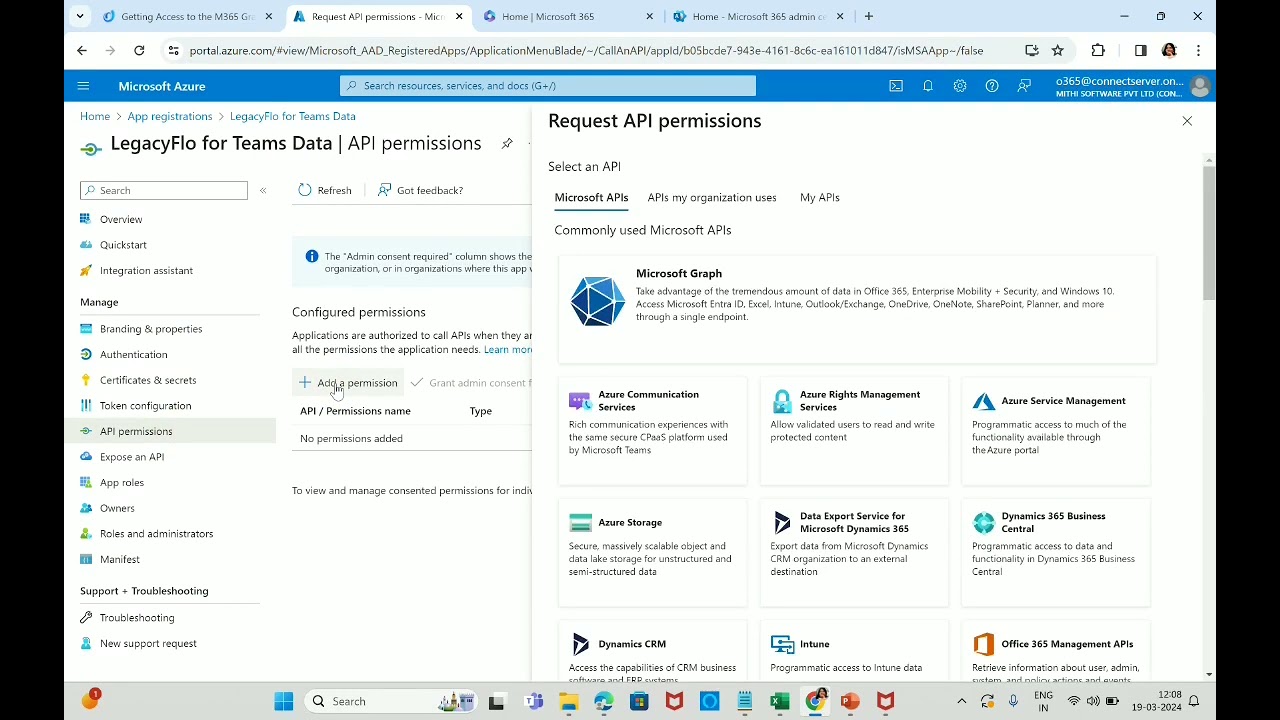This screenshot has height=720, width=1280.
Task: Switch to APIs my organization uses tab
Action: pos(712,198)
